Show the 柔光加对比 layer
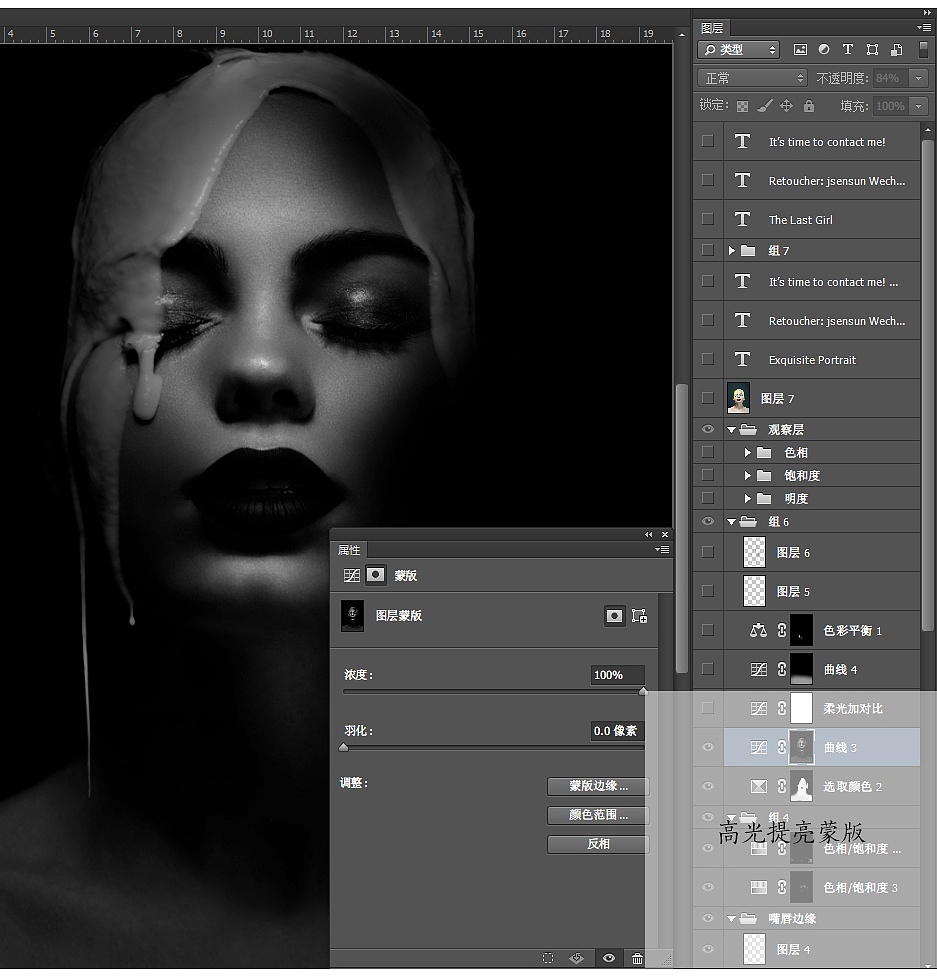This screenshot has width=937, height=976. click(708, 708)
